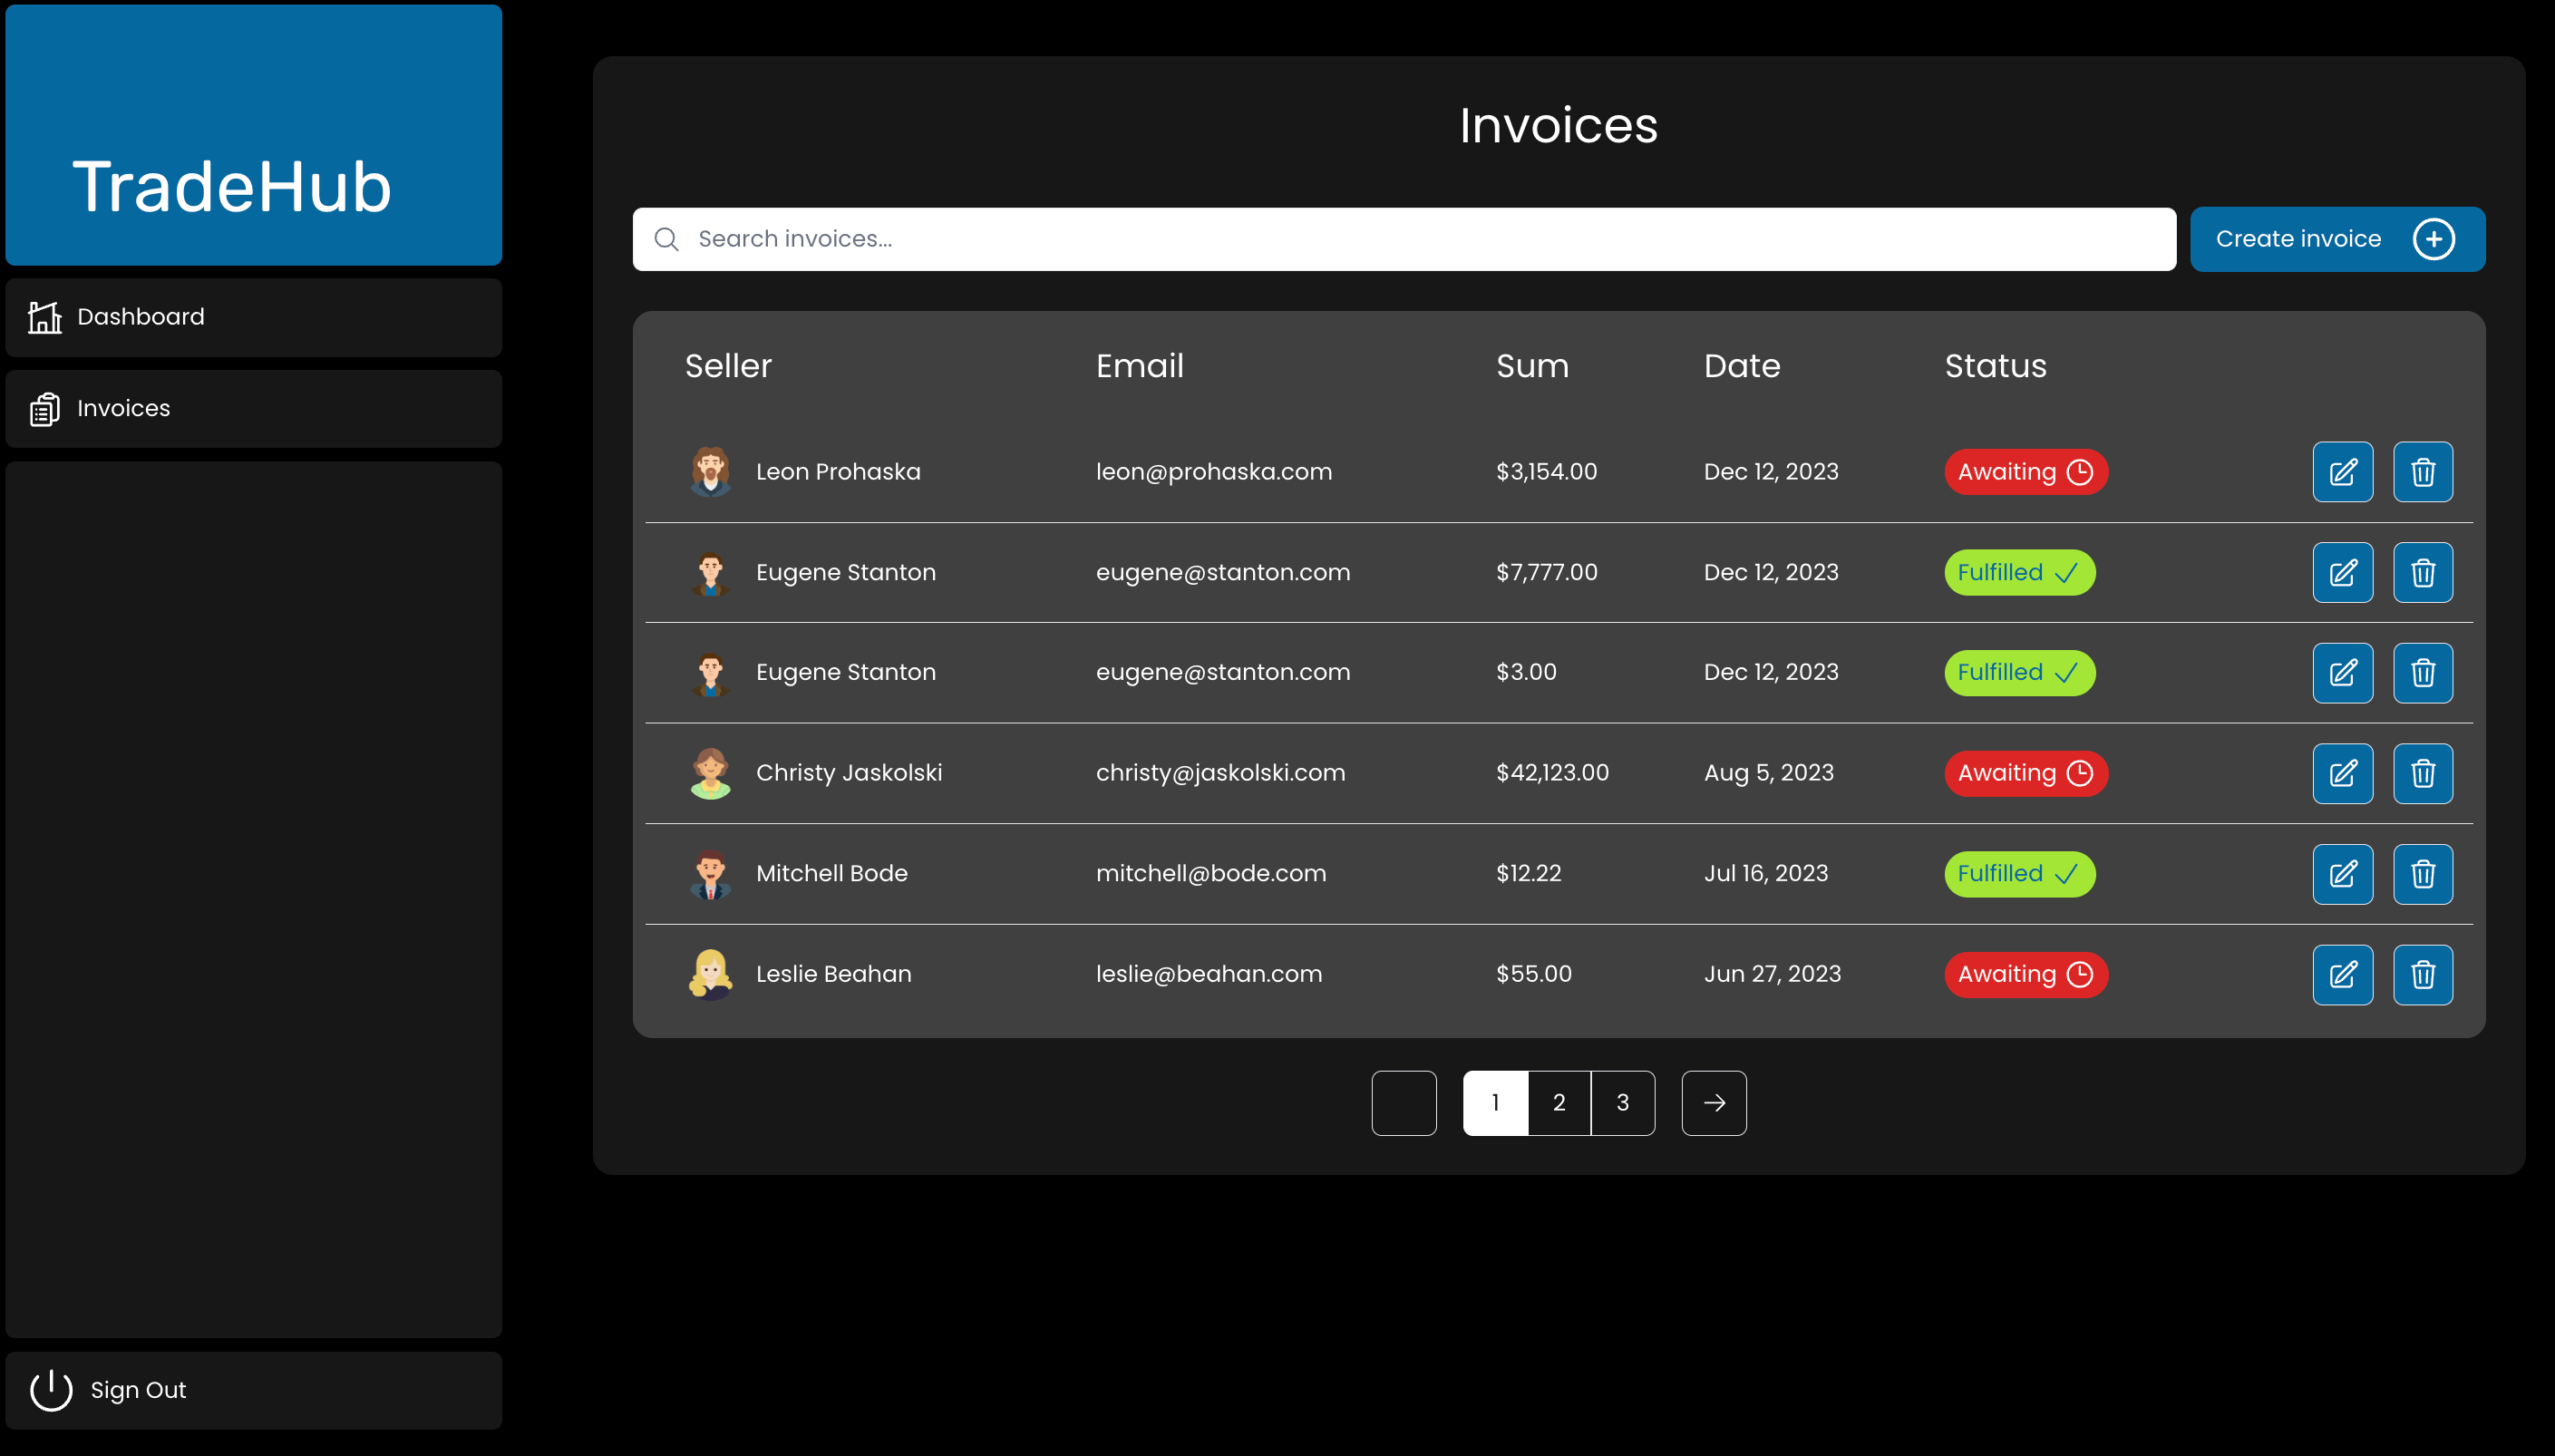
Task: Delete Leon Prohaska's invoice
Action: pyautogui.click(x=2422, y=472)
